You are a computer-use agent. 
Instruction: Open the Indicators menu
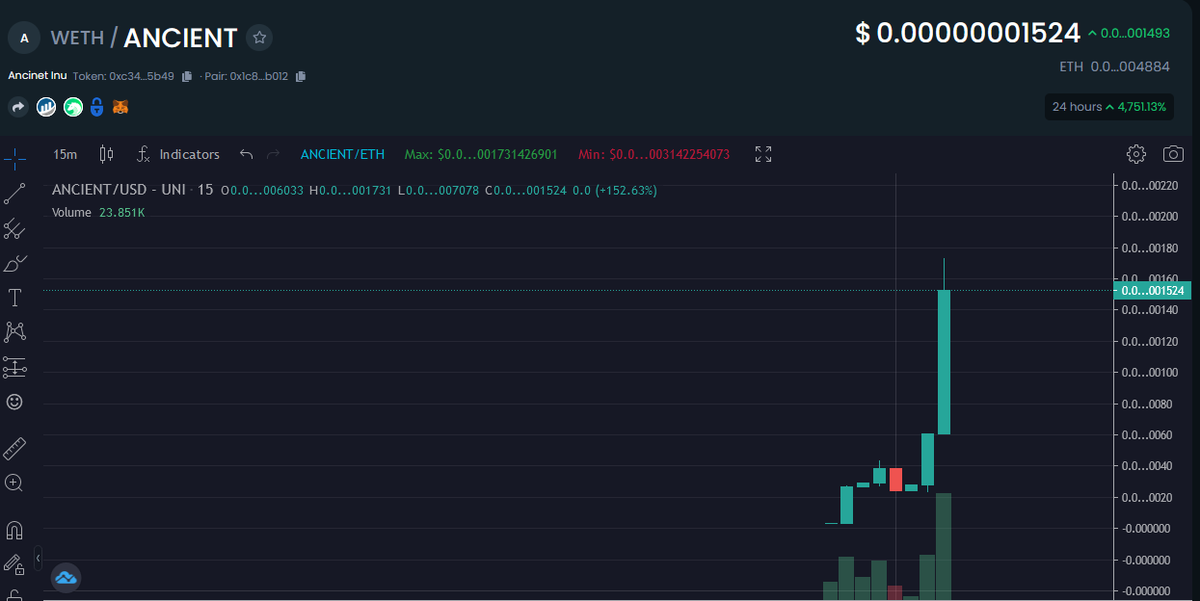coord(178,154)
